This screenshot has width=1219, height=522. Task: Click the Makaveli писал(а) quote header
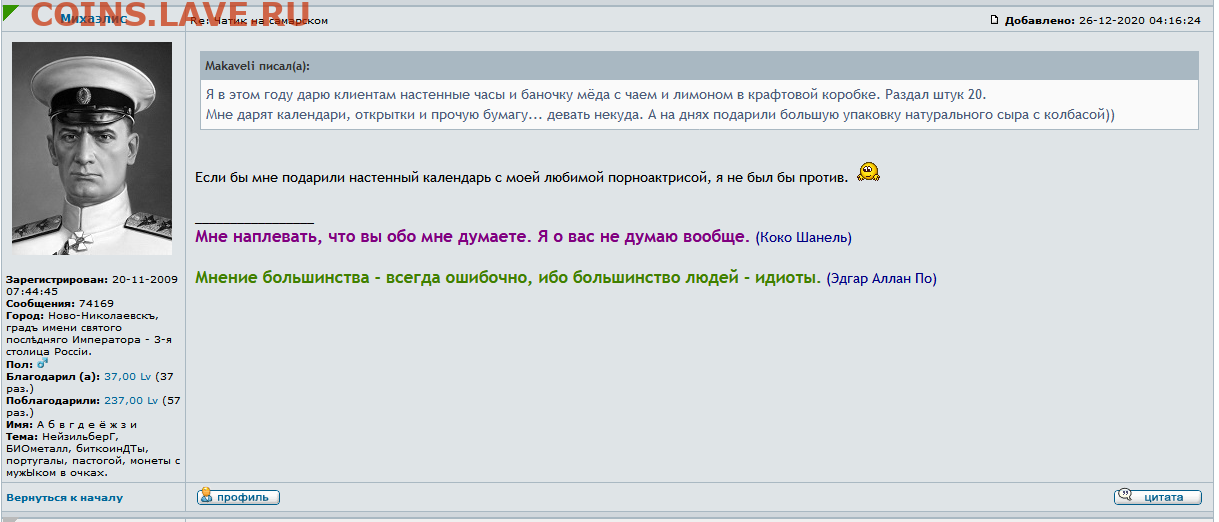pyautogui.click(x=258, y=66)
